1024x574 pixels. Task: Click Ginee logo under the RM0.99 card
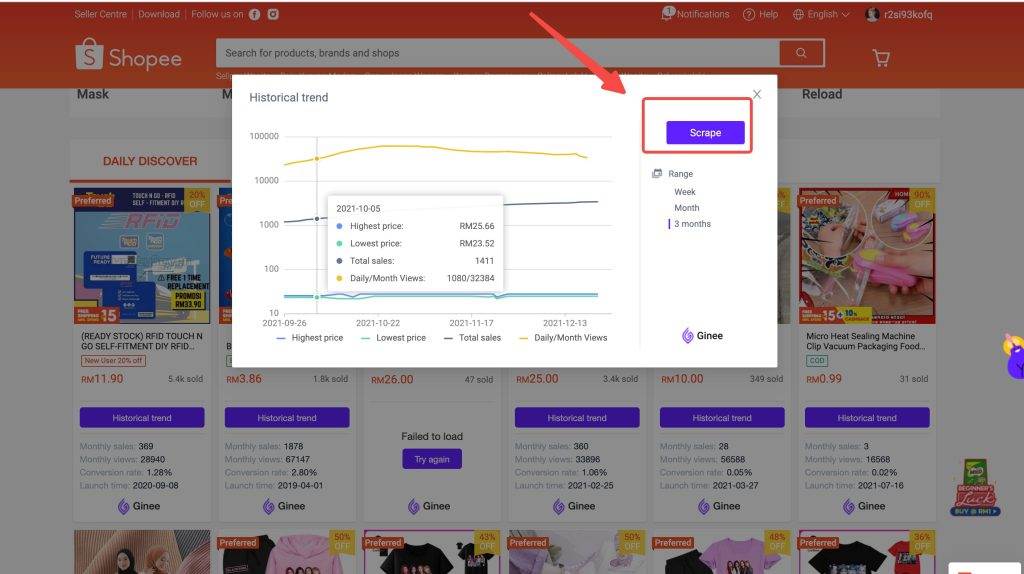coord(863,506)
